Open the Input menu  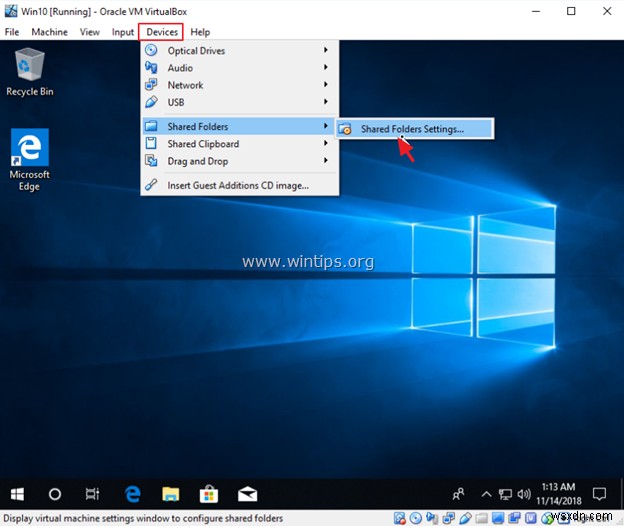(x=123, y=32)
